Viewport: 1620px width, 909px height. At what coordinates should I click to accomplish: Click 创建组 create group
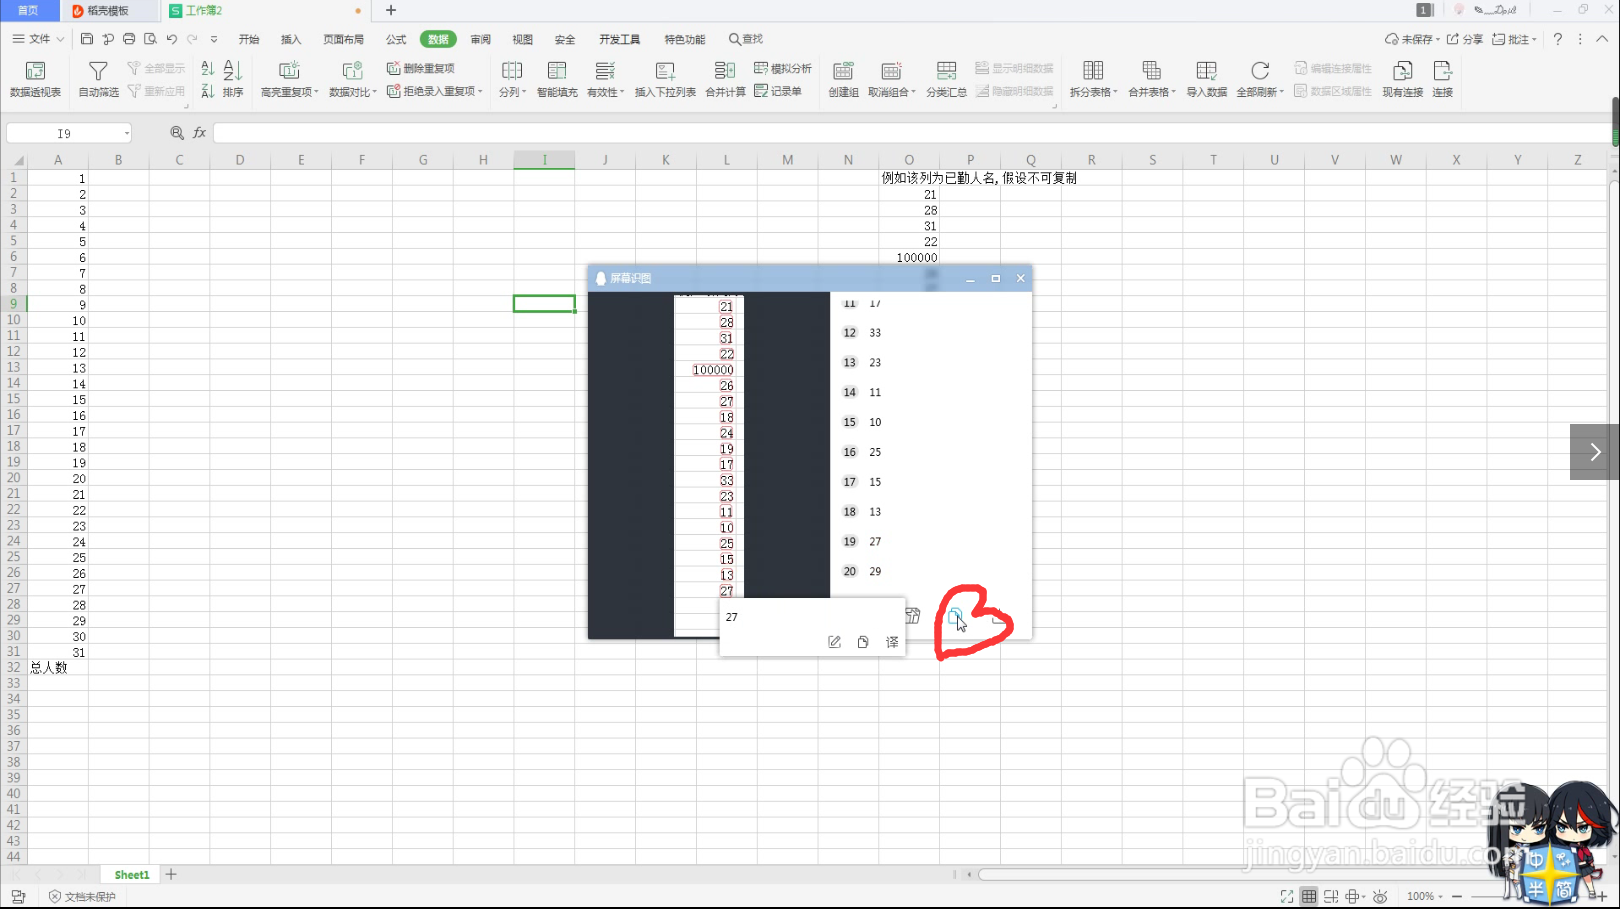[x=843, y=79]
